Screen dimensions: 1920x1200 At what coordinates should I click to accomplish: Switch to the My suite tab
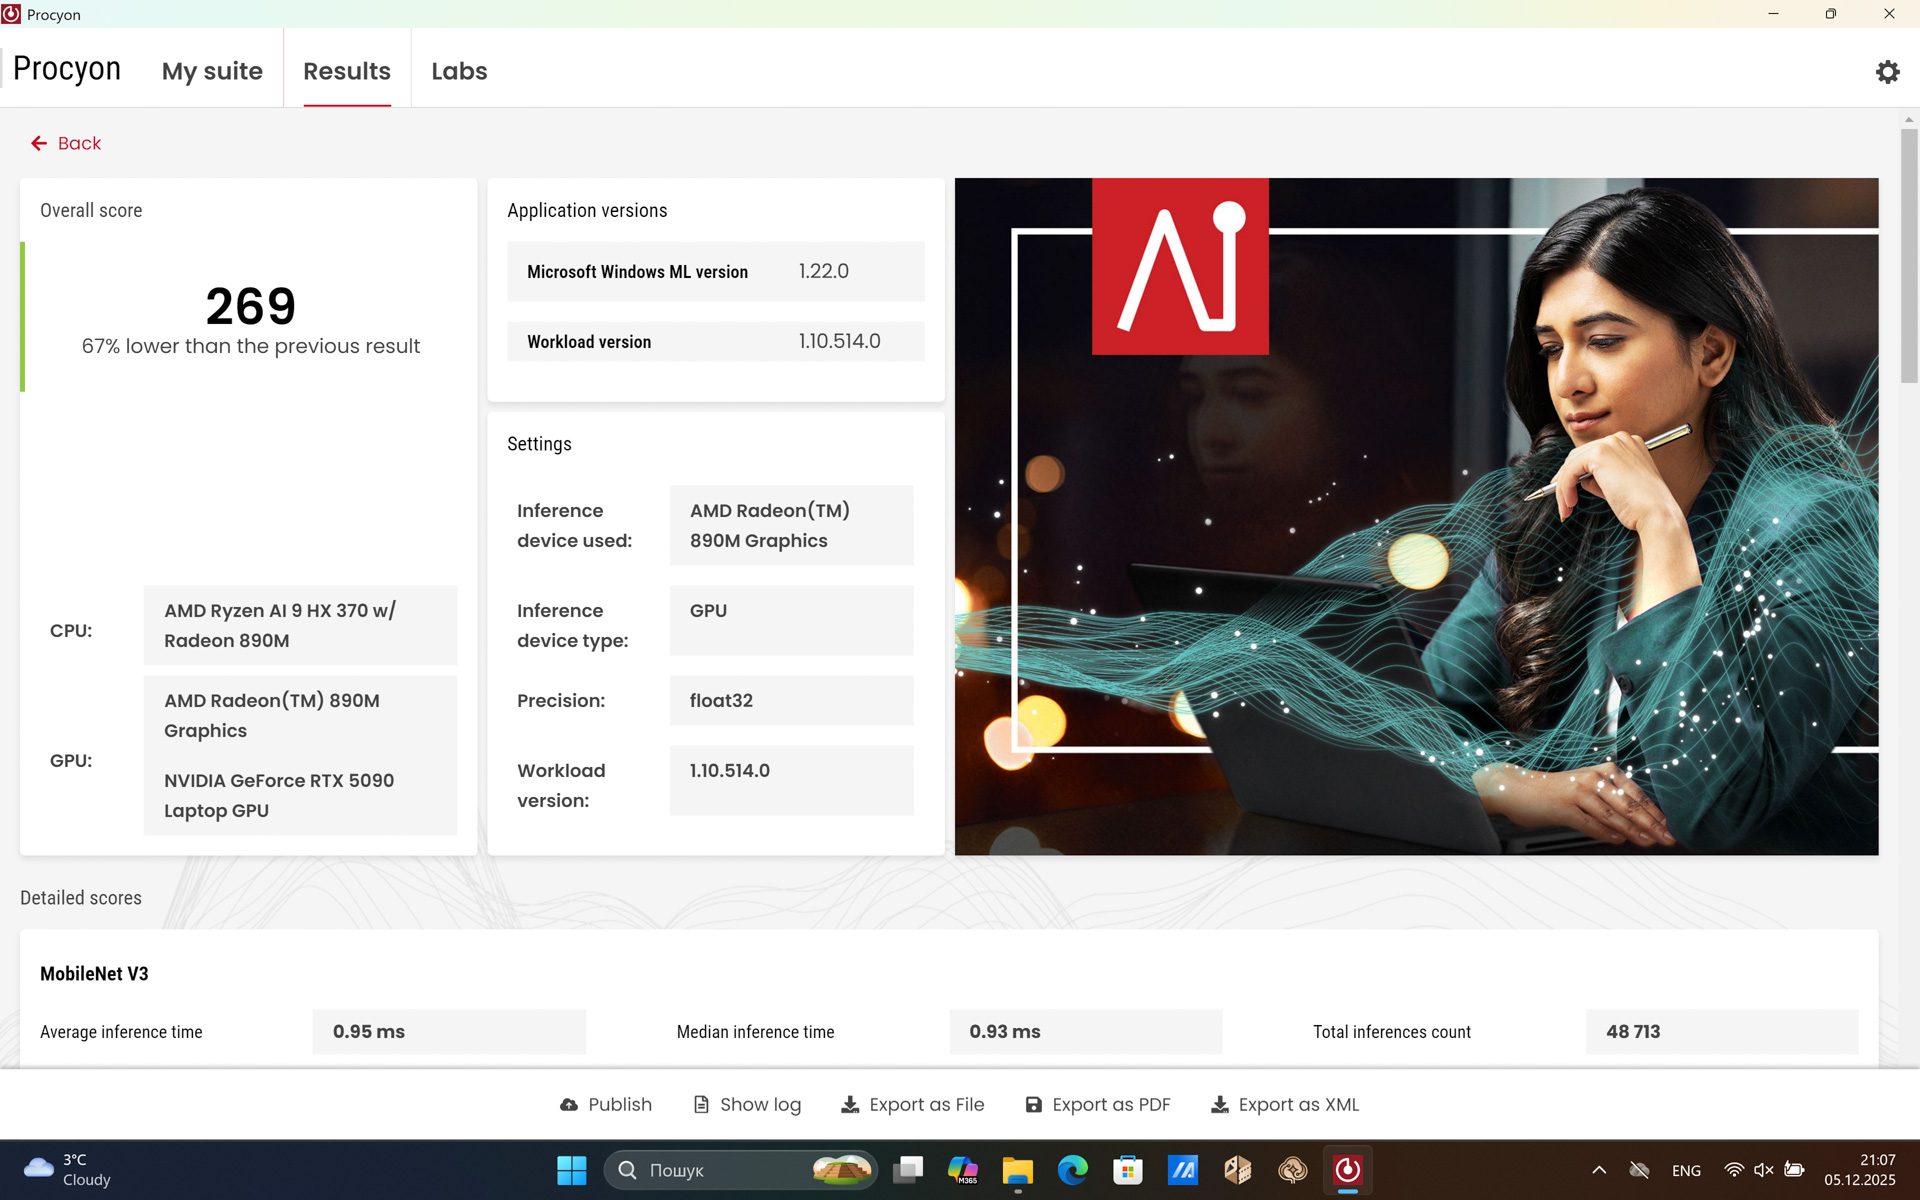[x=212, y=71]
